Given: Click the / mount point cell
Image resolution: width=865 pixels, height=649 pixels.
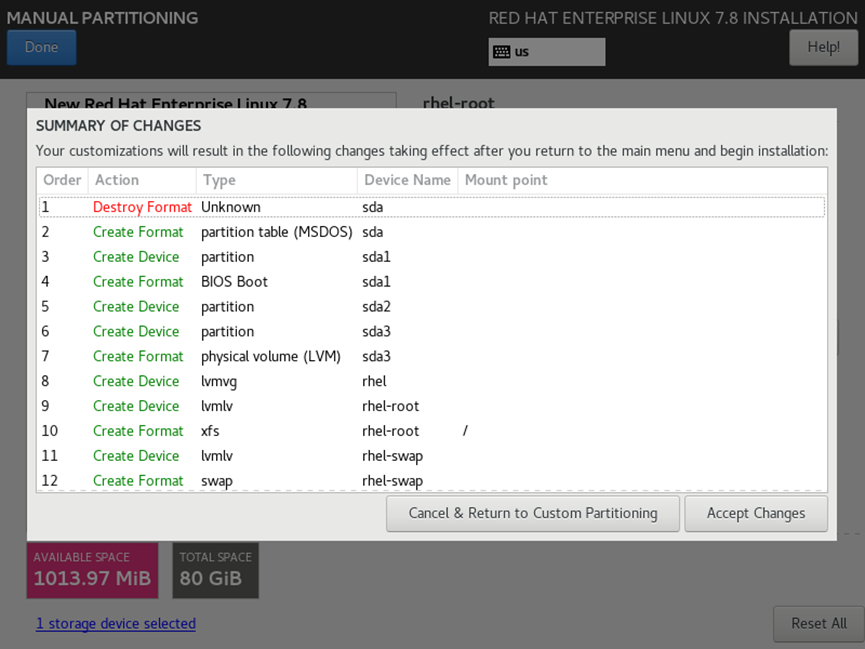Looking at the screenshot, I should (465, 430).
